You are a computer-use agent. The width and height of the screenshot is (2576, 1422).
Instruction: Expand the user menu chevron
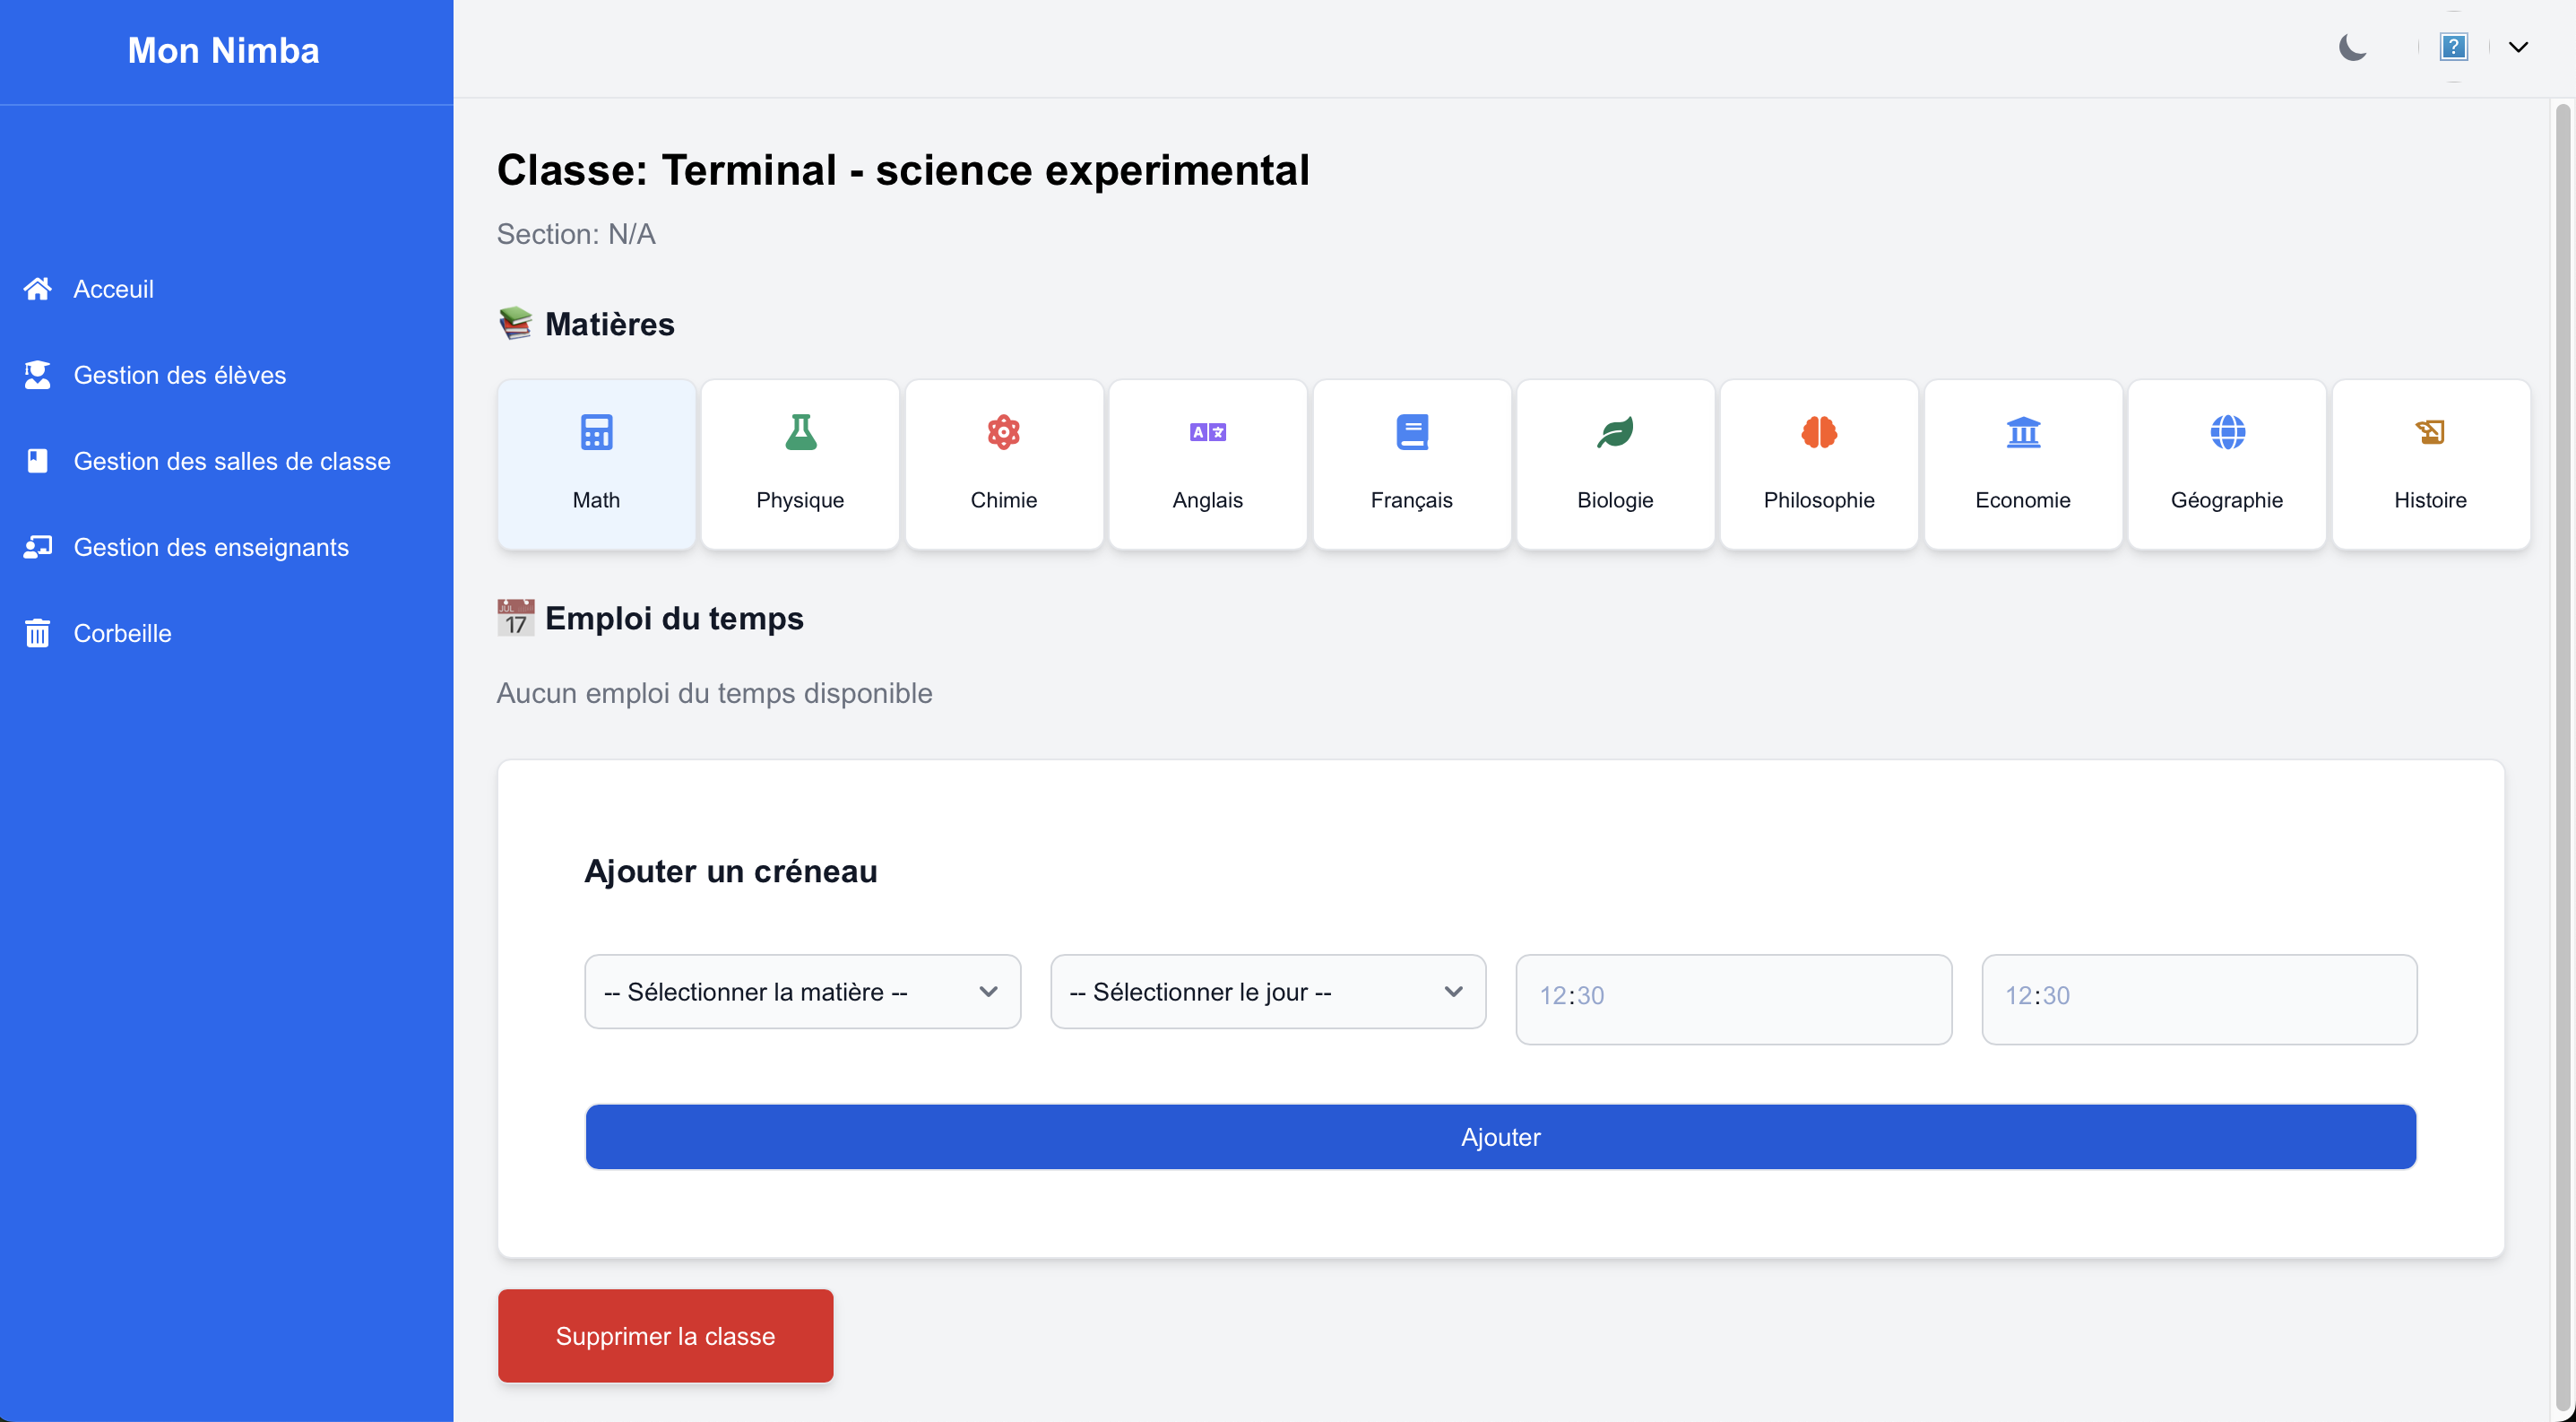pyautogui.click(x=2518, y=47)
